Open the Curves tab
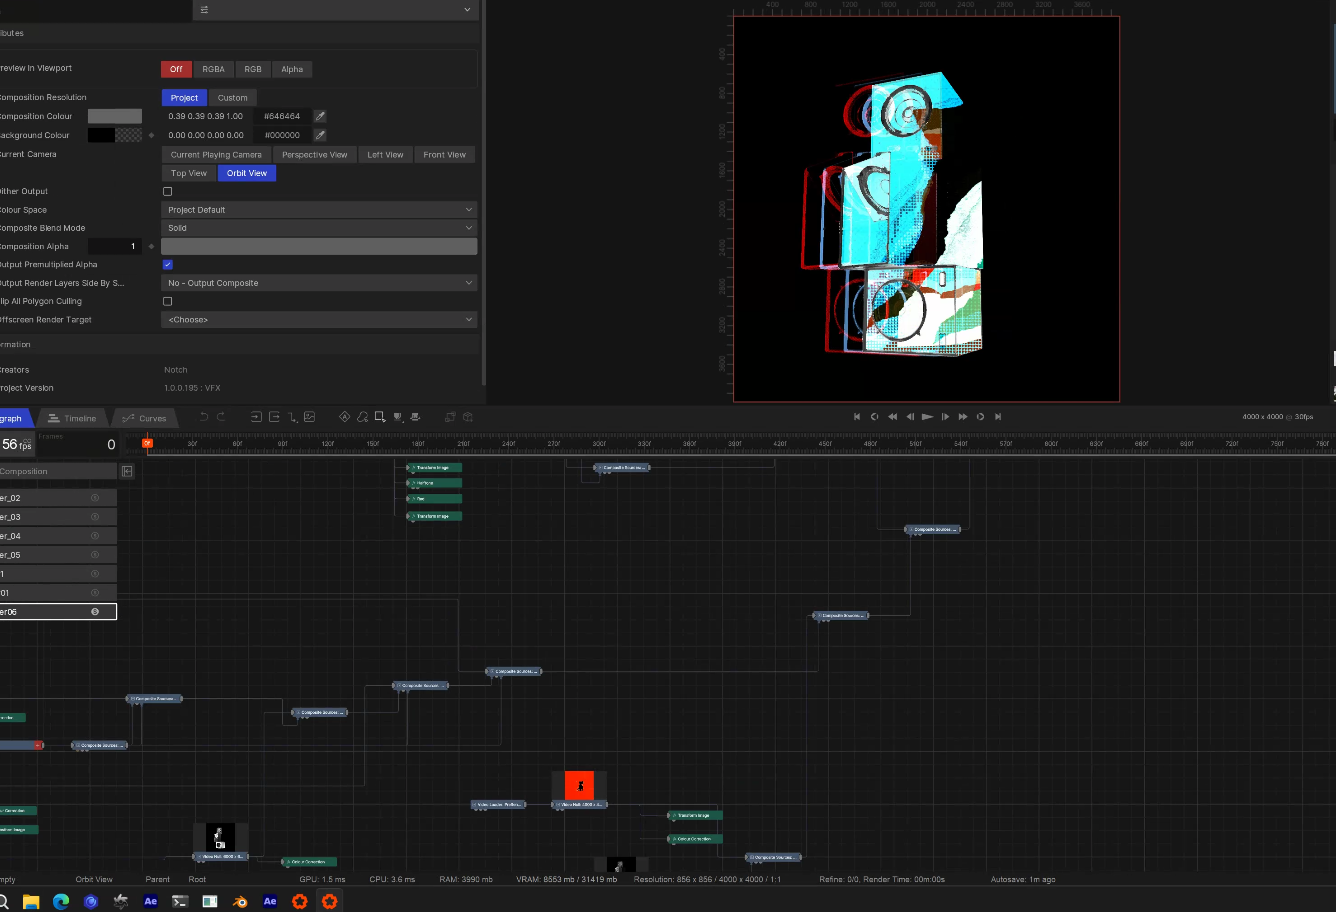This screenshot has height=912, width=1336. tap(145, 418)
